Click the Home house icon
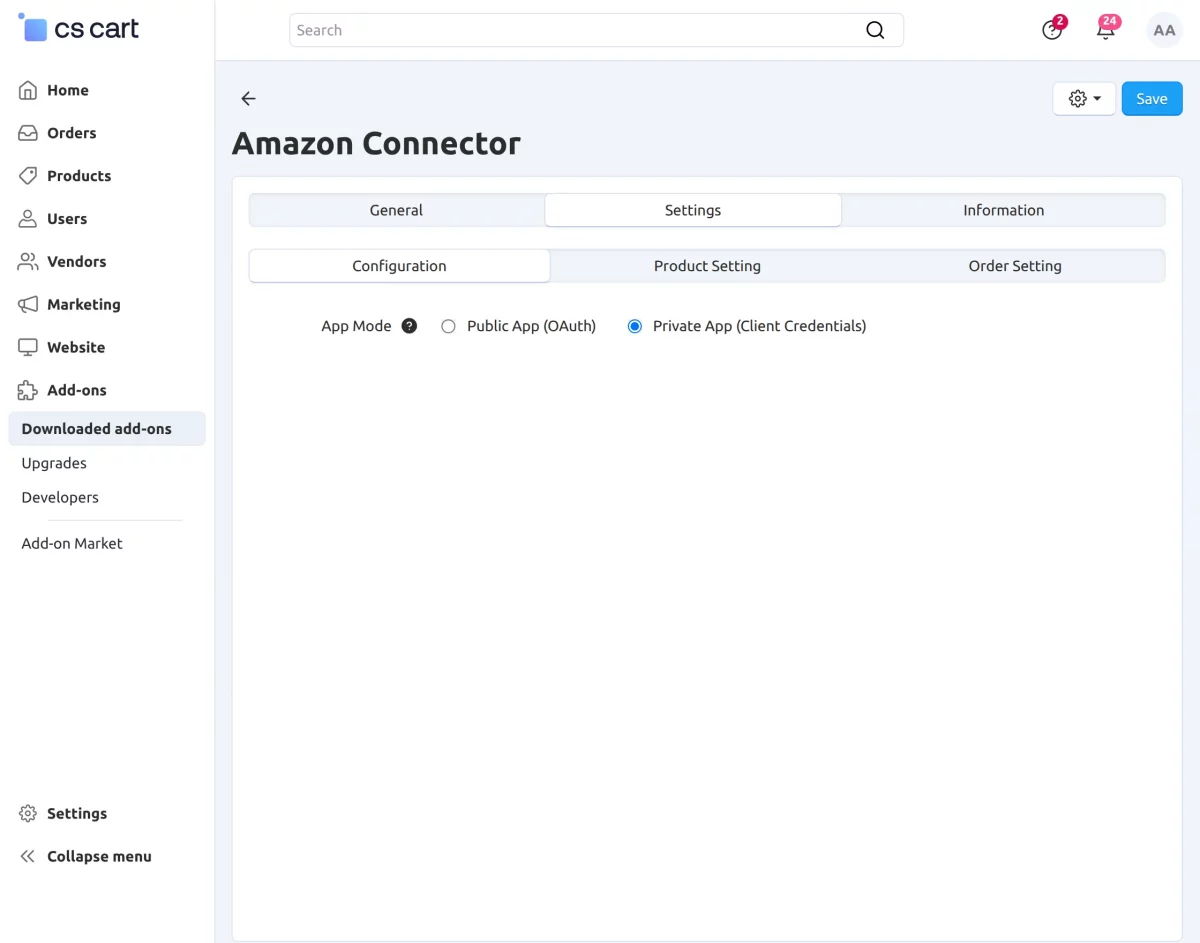1200x943 pixels. coord(28,90)
